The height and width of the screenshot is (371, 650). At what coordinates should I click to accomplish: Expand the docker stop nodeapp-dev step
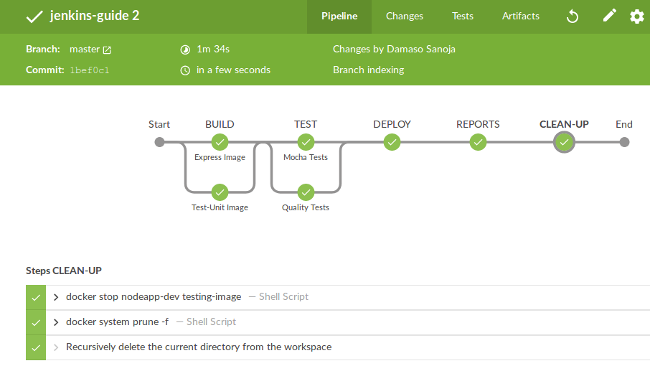pyautogui.click(x=56, y=297)
